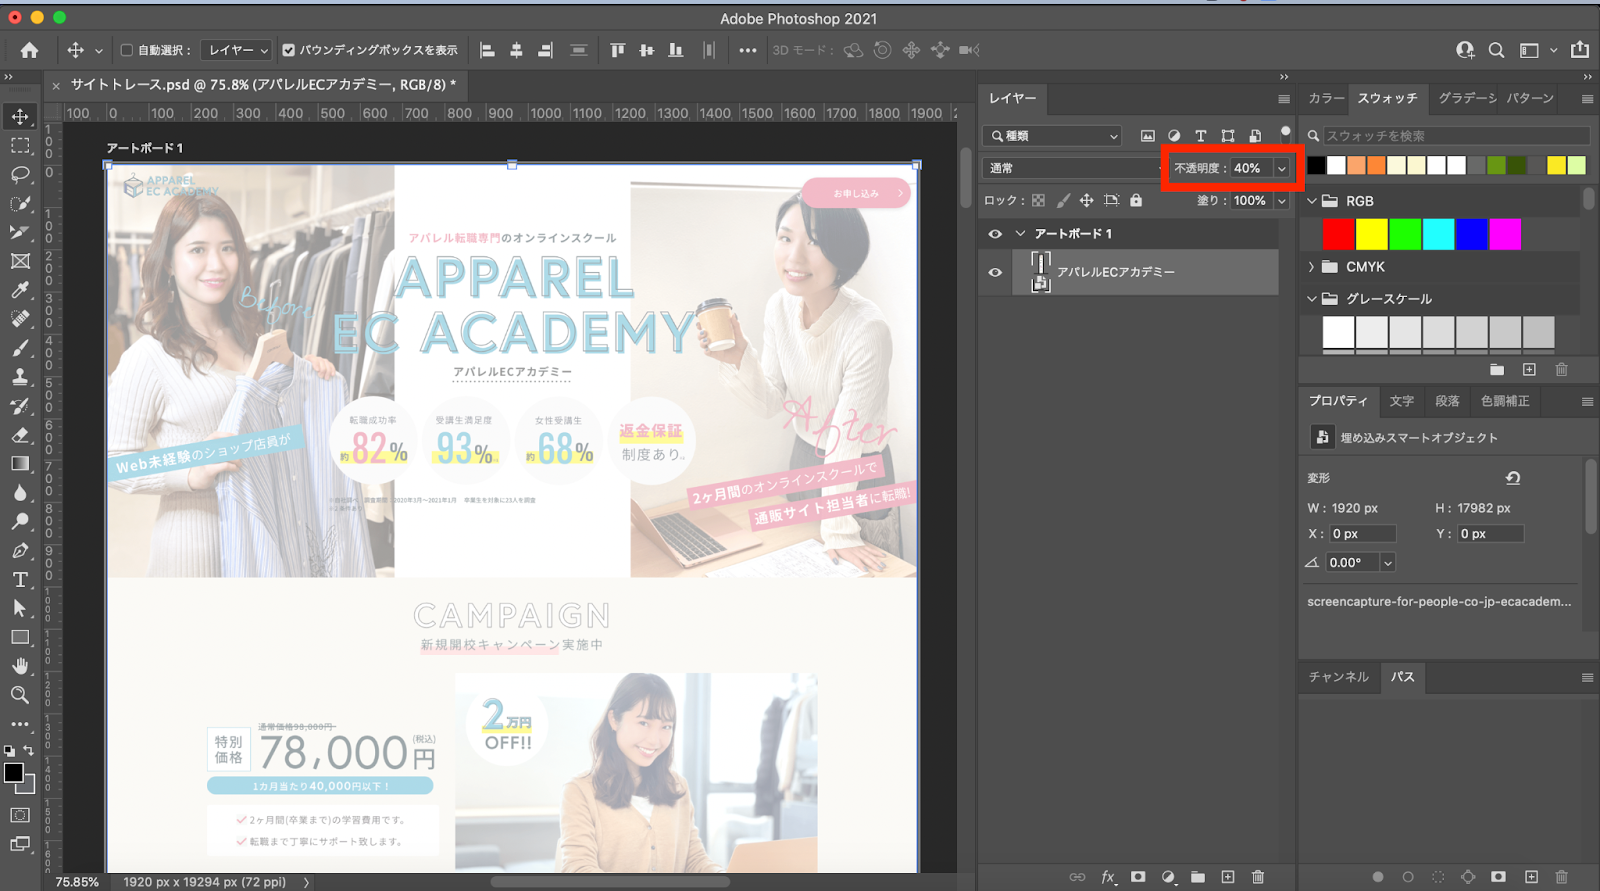The width and height of the screenshot is (1600, 891).
Task: Collapse the グレースケール swatch folder
Action: (1312, 299)
